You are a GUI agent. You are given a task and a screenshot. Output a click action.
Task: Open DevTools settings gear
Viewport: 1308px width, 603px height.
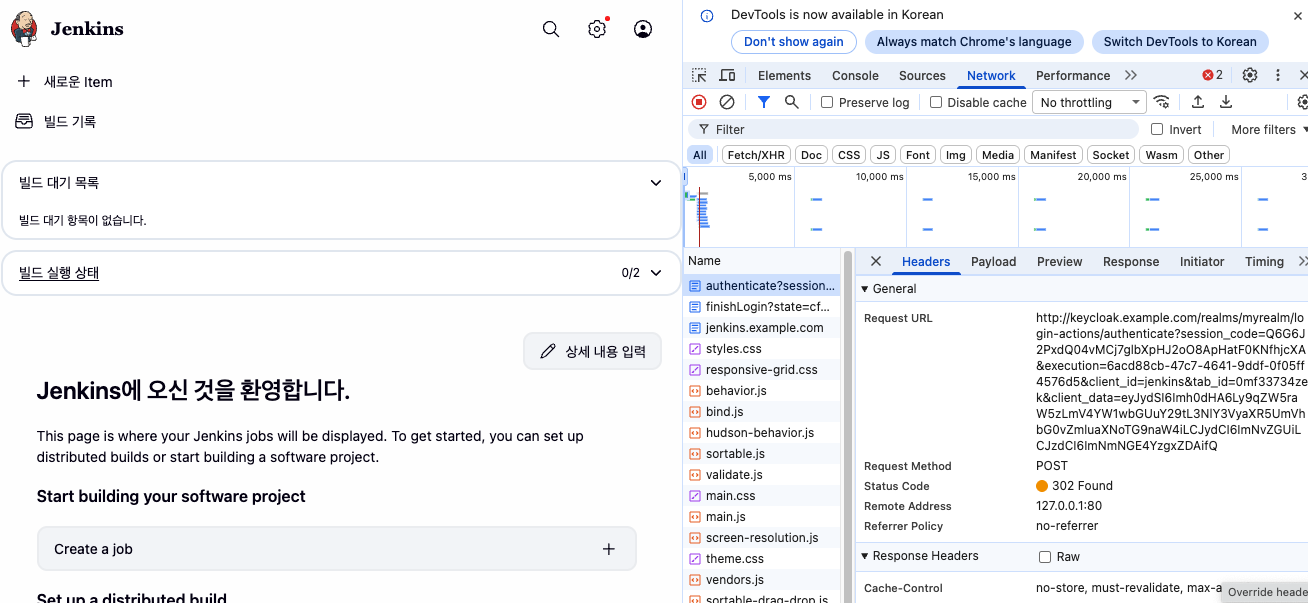[x=1250, y=75]
